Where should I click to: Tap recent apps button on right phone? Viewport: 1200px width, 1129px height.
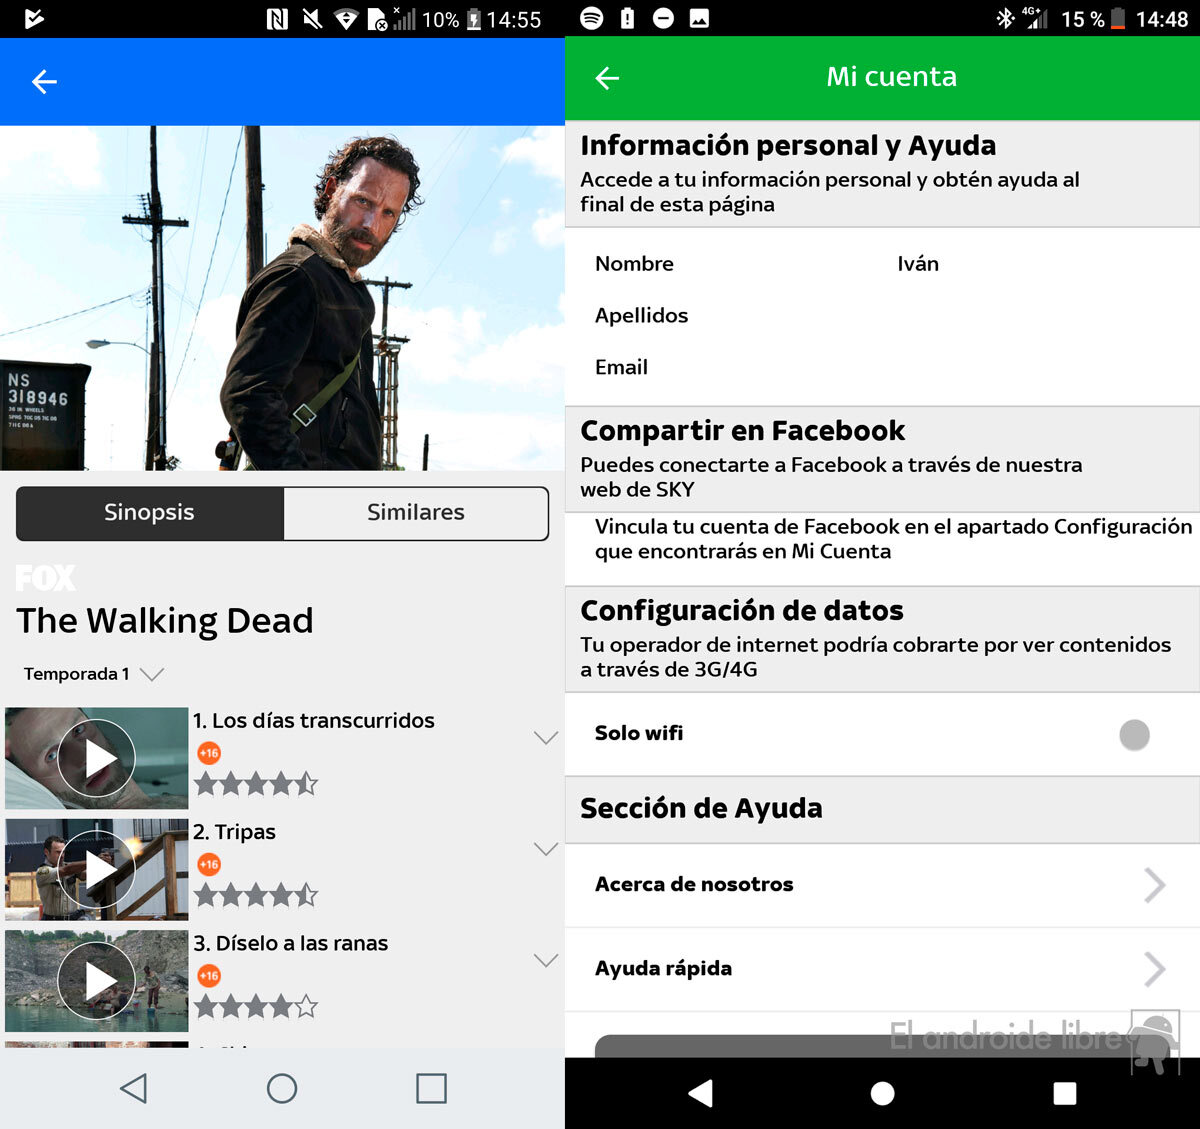(x=1065, y=1093)
